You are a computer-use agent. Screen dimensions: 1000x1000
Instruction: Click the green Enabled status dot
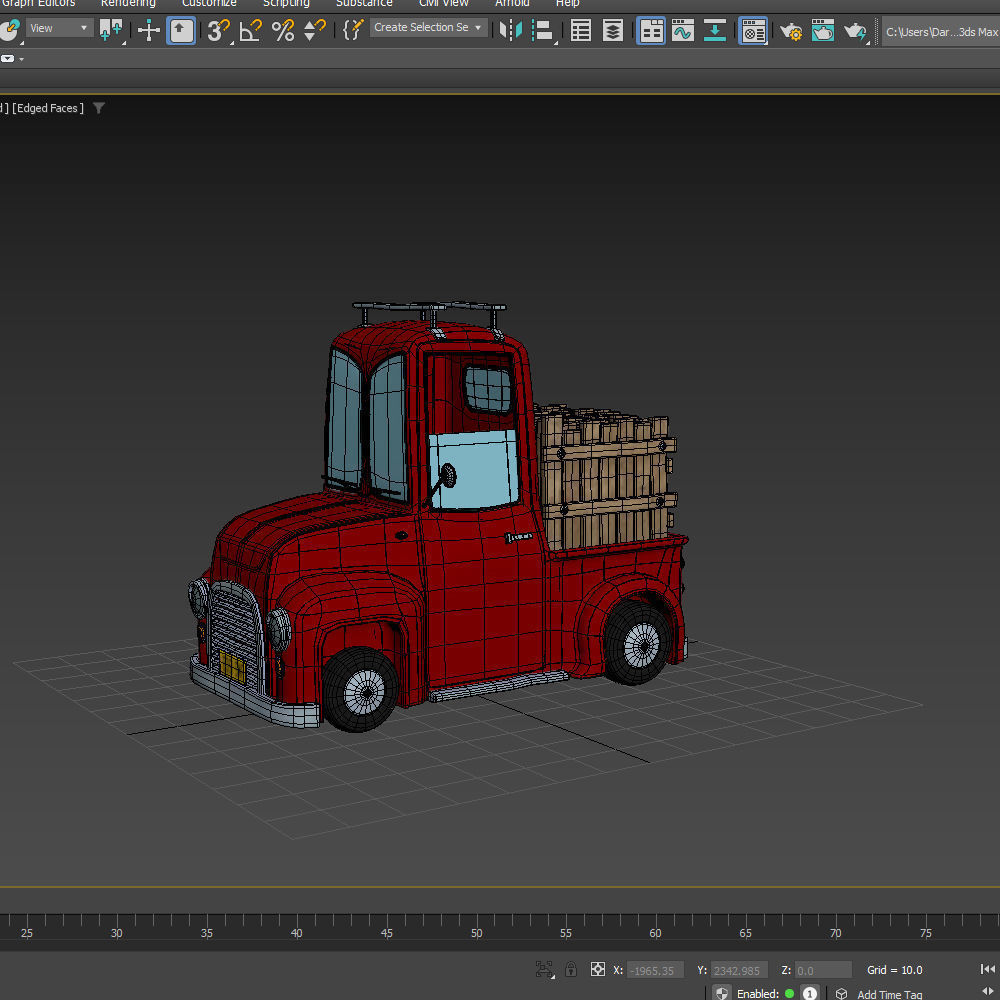[790, 994]
